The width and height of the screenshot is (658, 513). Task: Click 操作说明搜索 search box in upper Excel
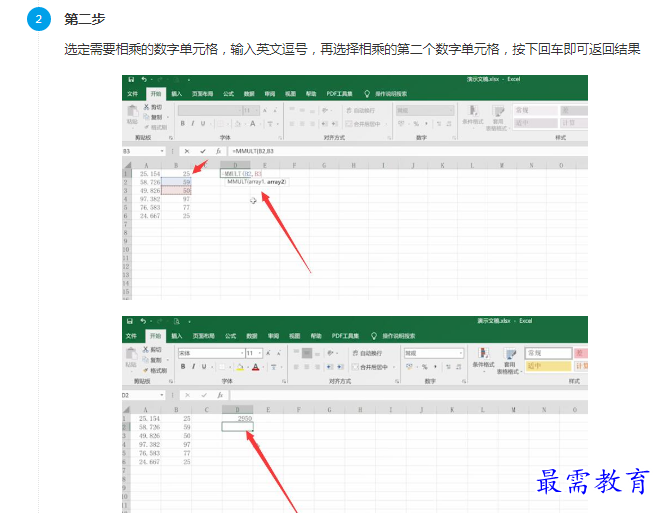coord(391,94)
